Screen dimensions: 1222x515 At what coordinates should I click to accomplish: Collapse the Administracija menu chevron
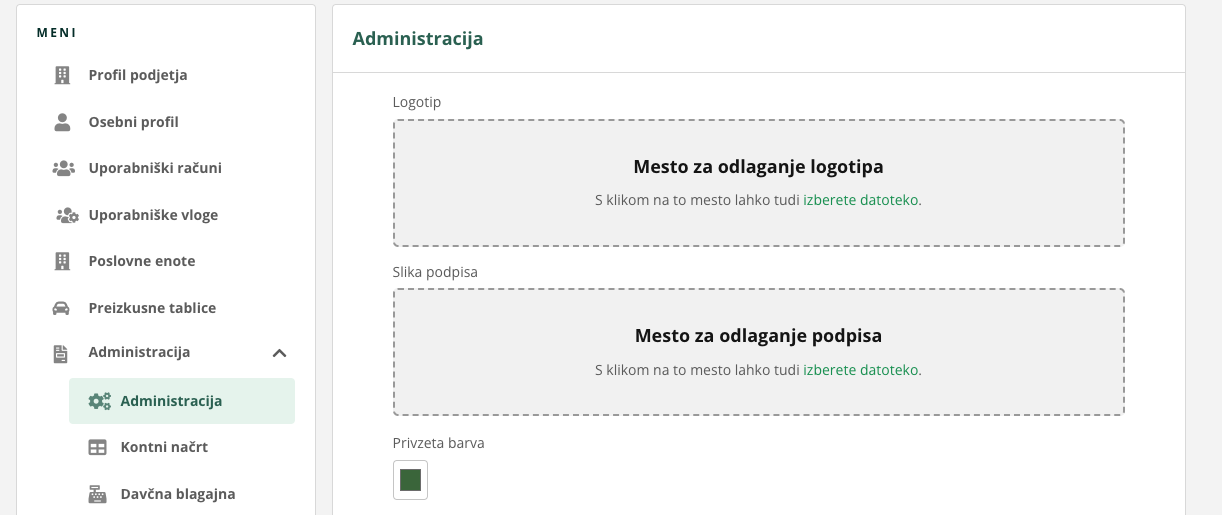click(280, 353)
